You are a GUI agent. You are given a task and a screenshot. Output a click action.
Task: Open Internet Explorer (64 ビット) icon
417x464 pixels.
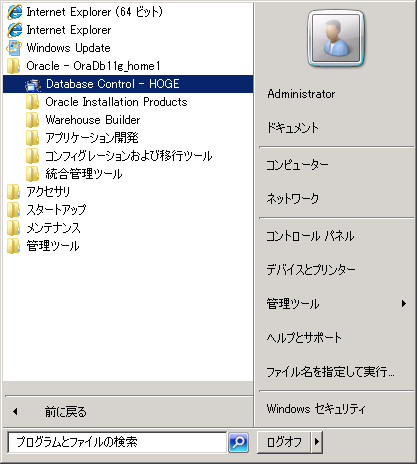point(14,12)
